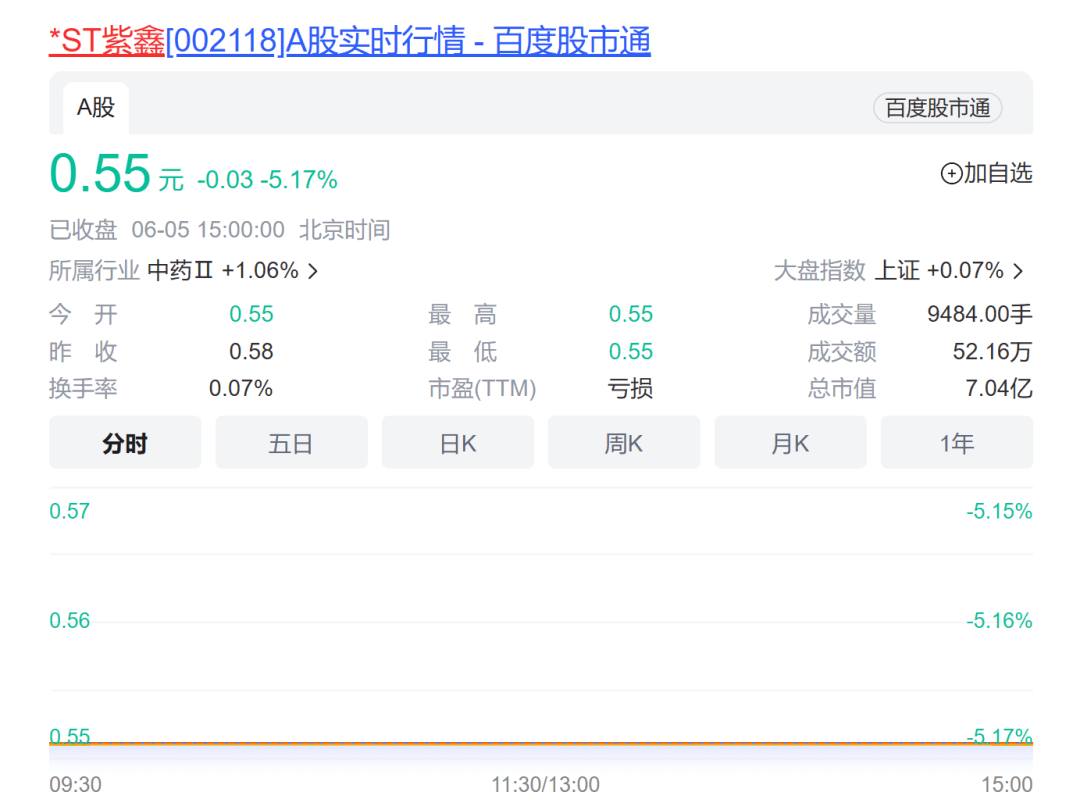Click the 已收盘 06-05 15:00:00 timestamp

point(220,229)
